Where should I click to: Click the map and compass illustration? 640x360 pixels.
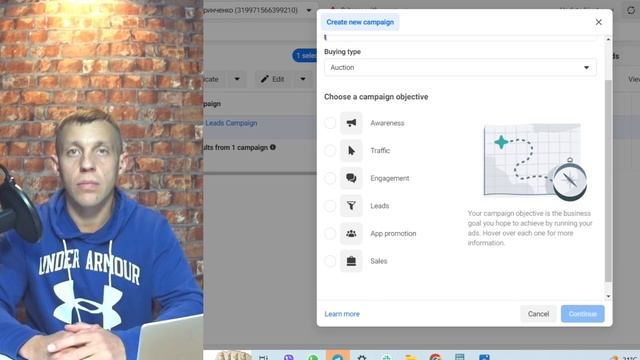pyautogui.click(x=535, y=162)
